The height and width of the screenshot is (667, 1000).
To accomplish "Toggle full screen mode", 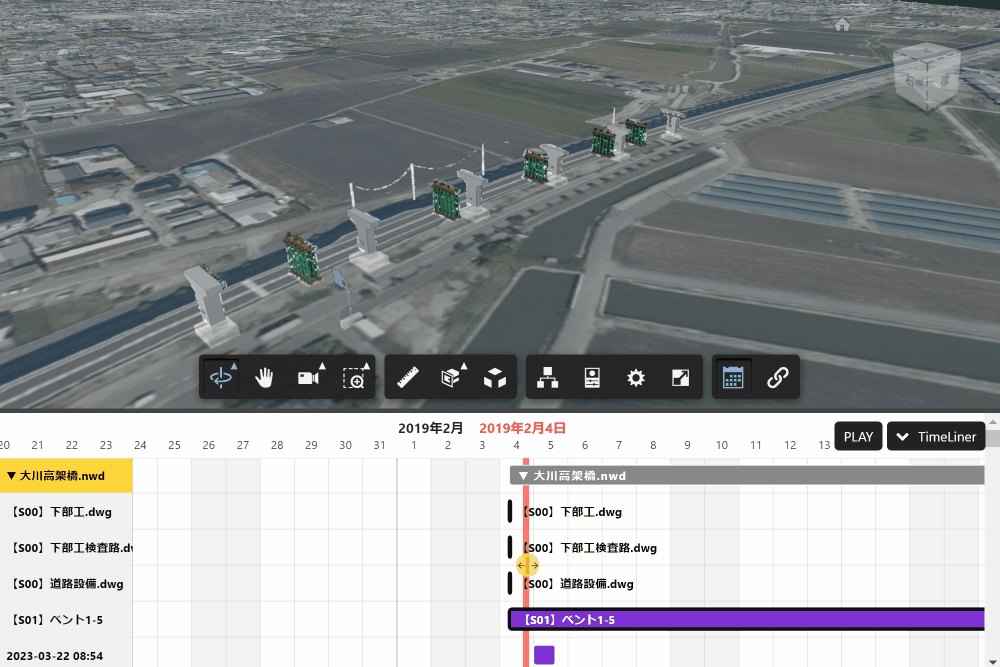I will pos(679,377).
